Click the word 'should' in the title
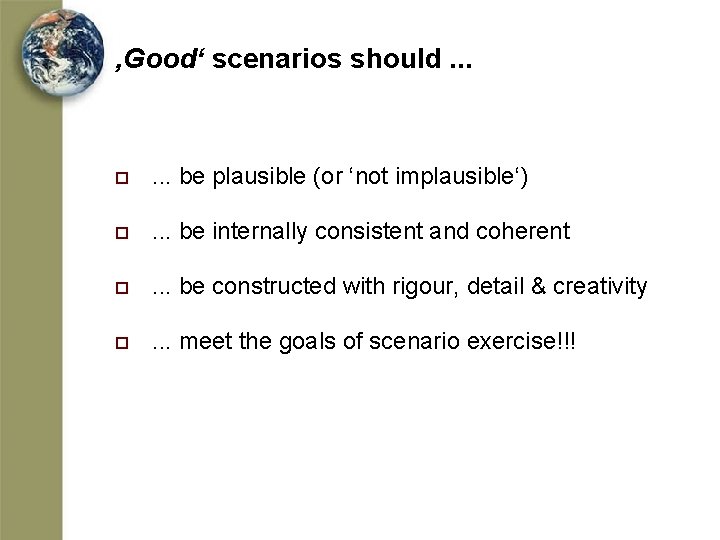Viewport: 720px width, 540px height. pos(395,59)
